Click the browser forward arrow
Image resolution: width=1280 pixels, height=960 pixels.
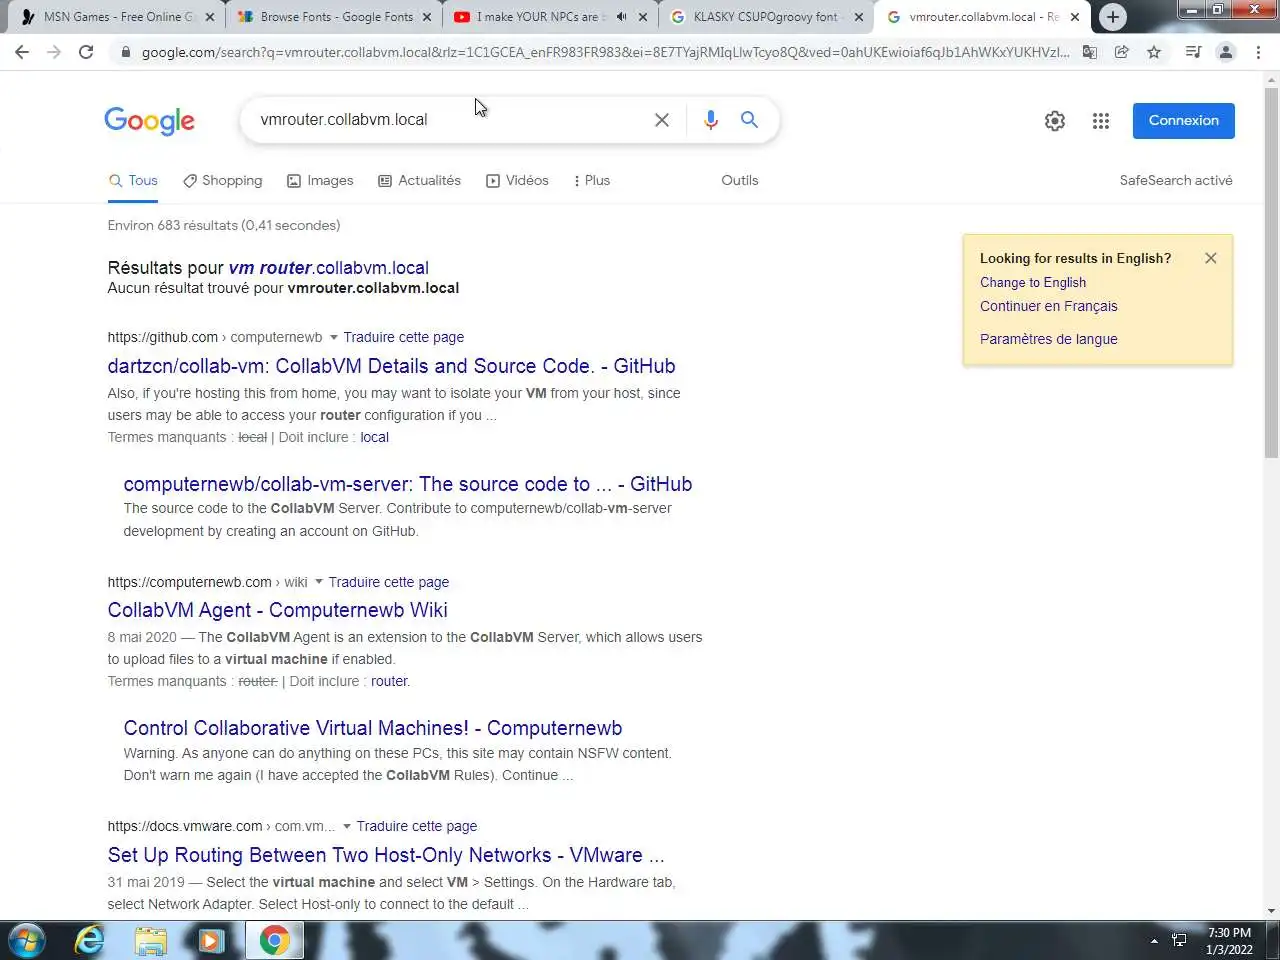(x=54, y=52)
